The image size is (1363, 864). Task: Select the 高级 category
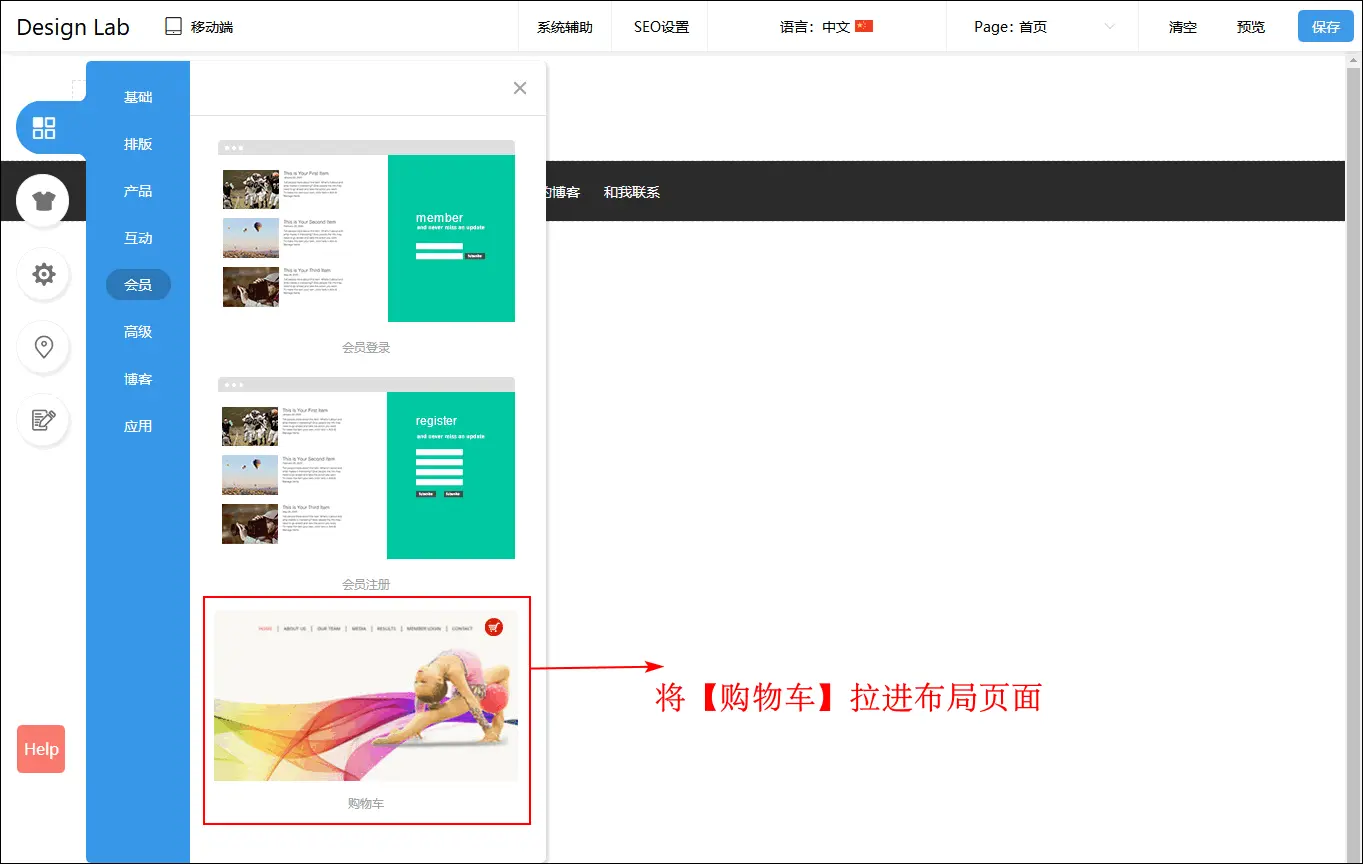tap(138, 332)
